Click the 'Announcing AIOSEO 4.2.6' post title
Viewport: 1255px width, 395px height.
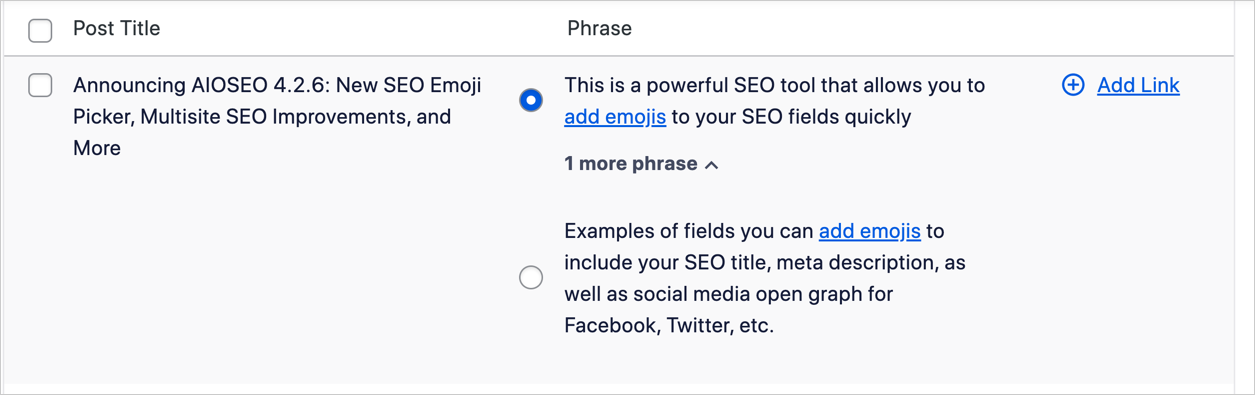(x=277, y=116)
